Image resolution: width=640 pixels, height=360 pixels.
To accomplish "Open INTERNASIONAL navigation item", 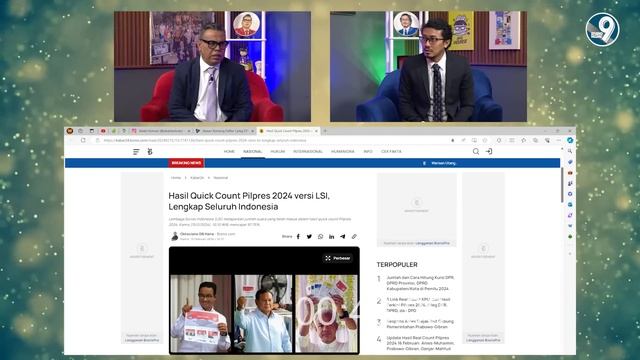I will pos(308,151).
